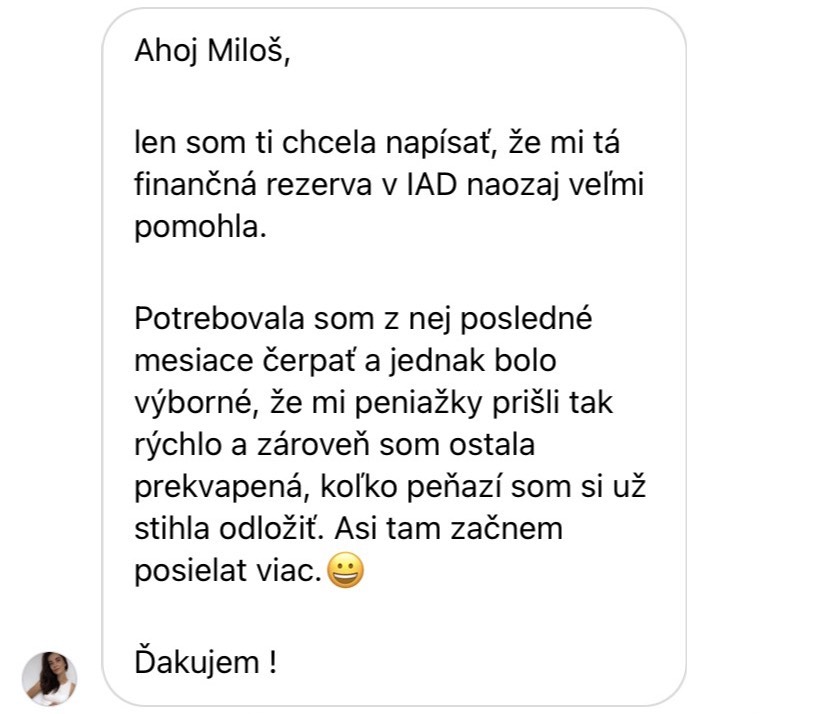The image size is (819, 714).
Task: Click the closing text "Ďakujem !"
Action: pyautogui.click(x=205, y=662)
